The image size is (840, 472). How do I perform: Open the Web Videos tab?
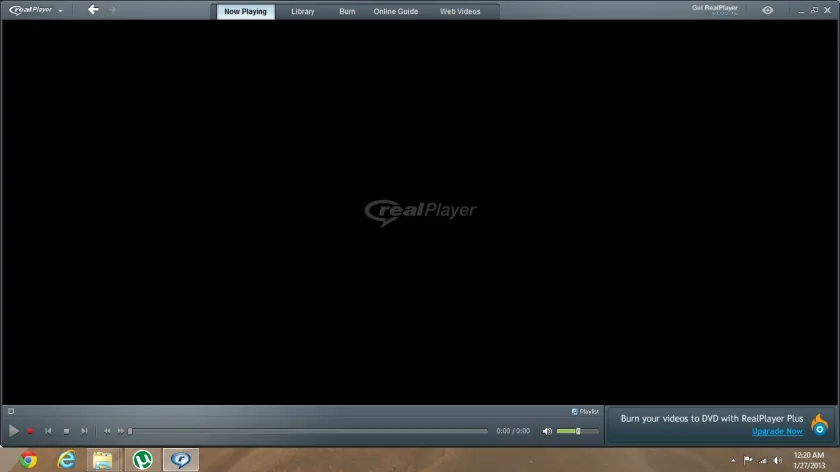tap(460, 11)
